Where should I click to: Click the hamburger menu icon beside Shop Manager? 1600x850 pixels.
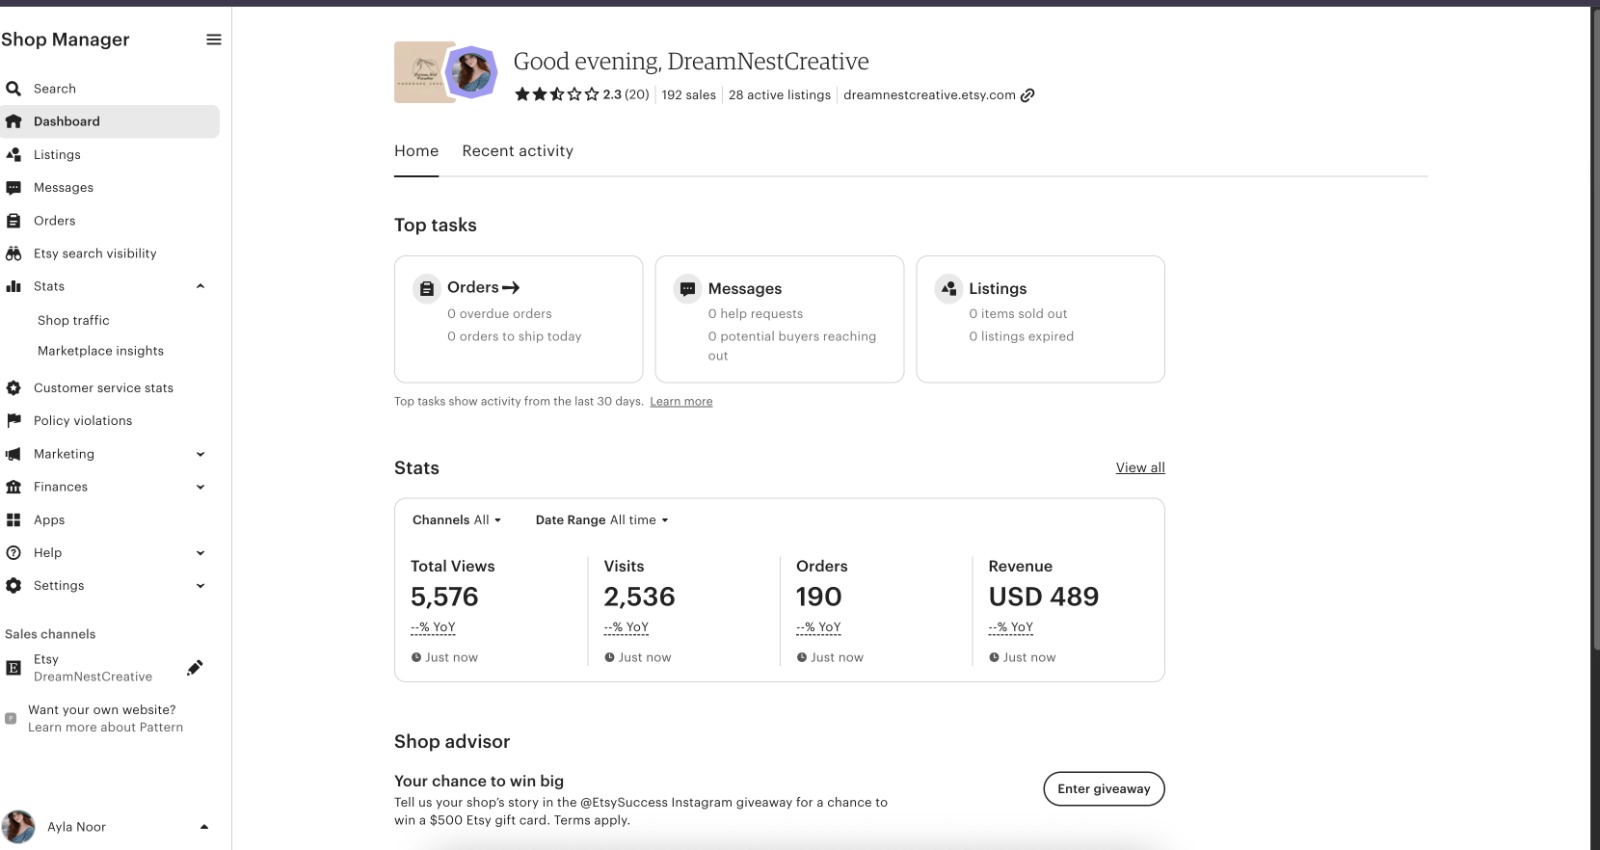(213, 39)
